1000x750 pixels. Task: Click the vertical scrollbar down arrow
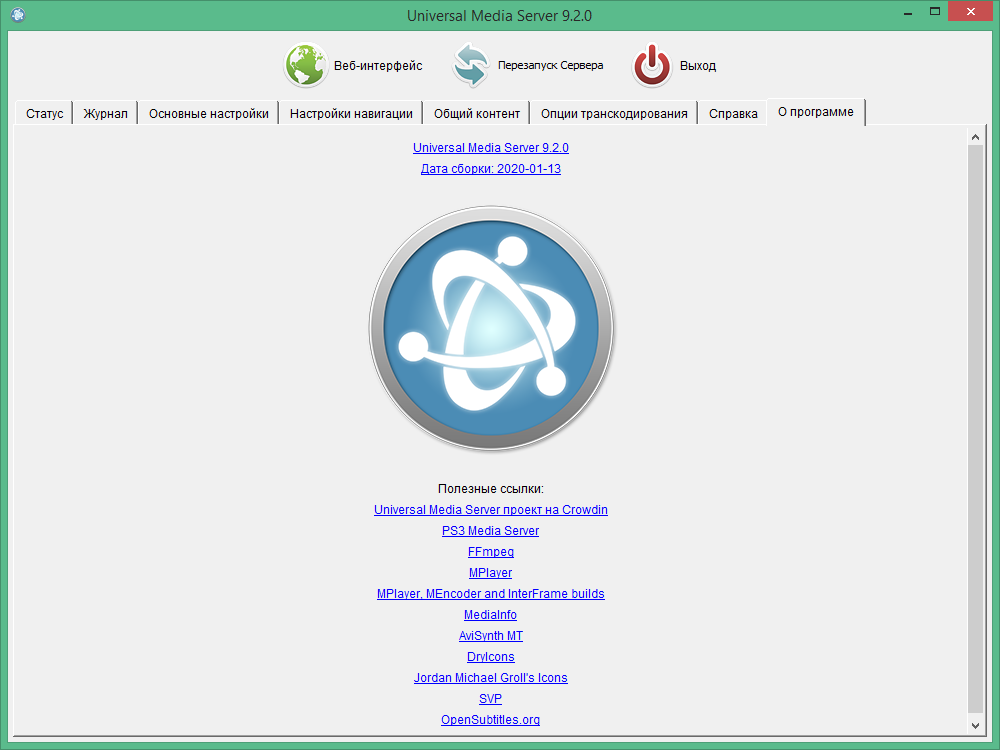point(974,727)
